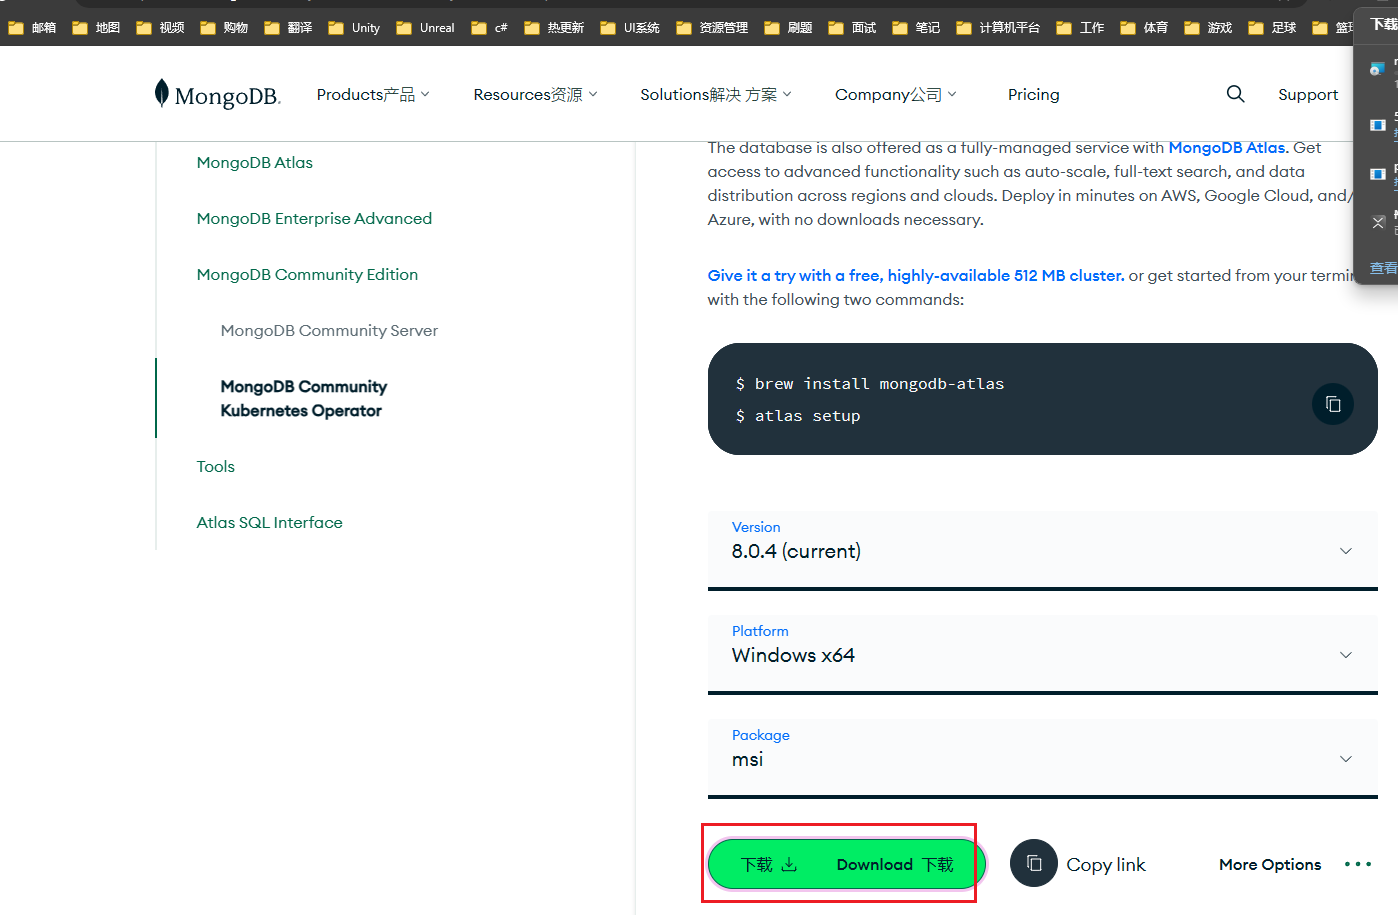Click the copy link clipboard icon

click(1034, 863)
